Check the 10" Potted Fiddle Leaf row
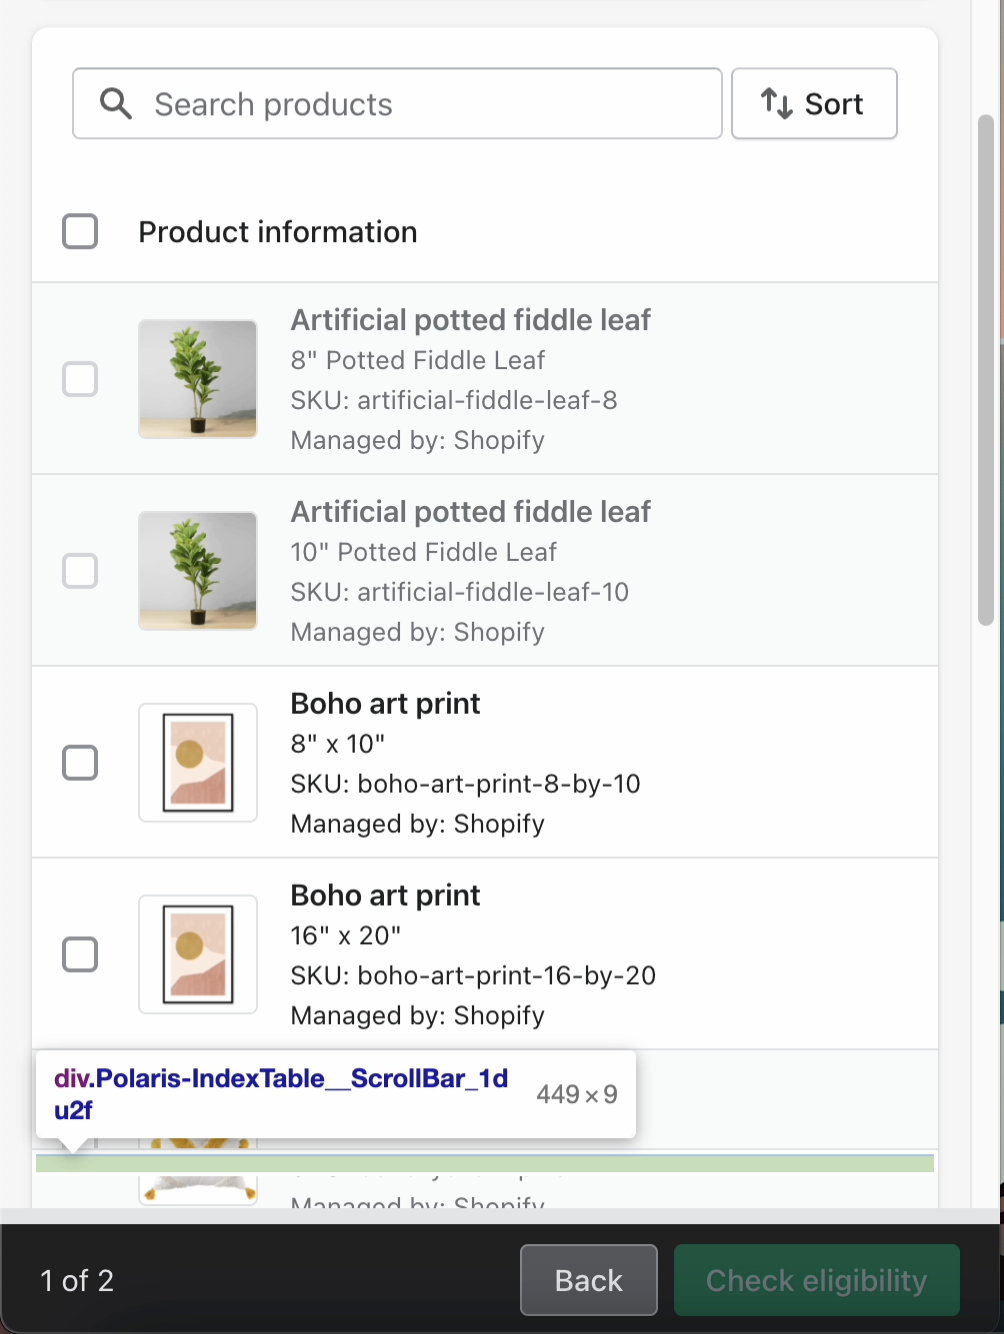Viewport: 1004px width, 1334px height. tap(79, 570)
